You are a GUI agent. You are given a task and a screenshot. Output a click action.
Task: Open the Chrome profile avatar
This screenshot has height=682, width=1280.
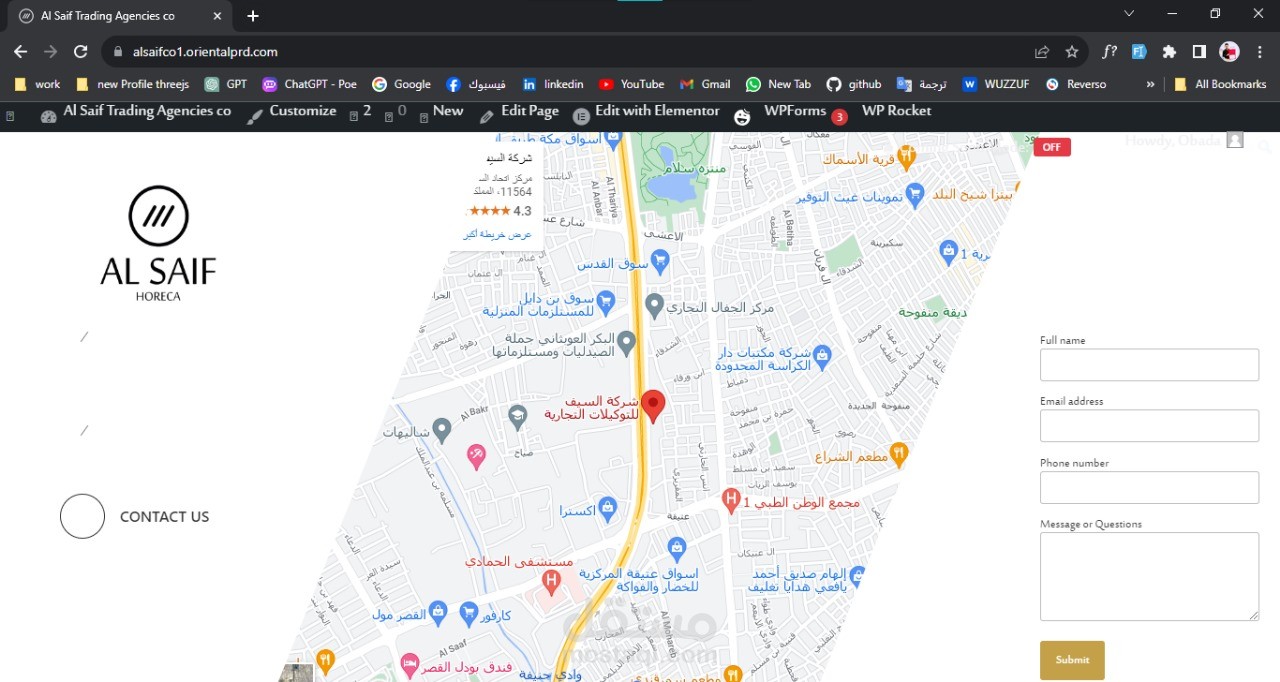[x=1229, y=52]
